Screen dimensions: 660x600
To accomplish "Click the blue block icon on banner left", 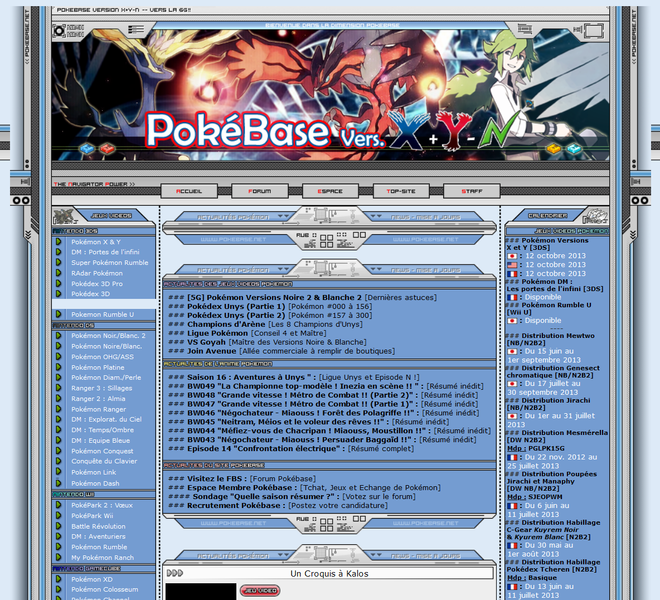I will (x=87, y=148).
